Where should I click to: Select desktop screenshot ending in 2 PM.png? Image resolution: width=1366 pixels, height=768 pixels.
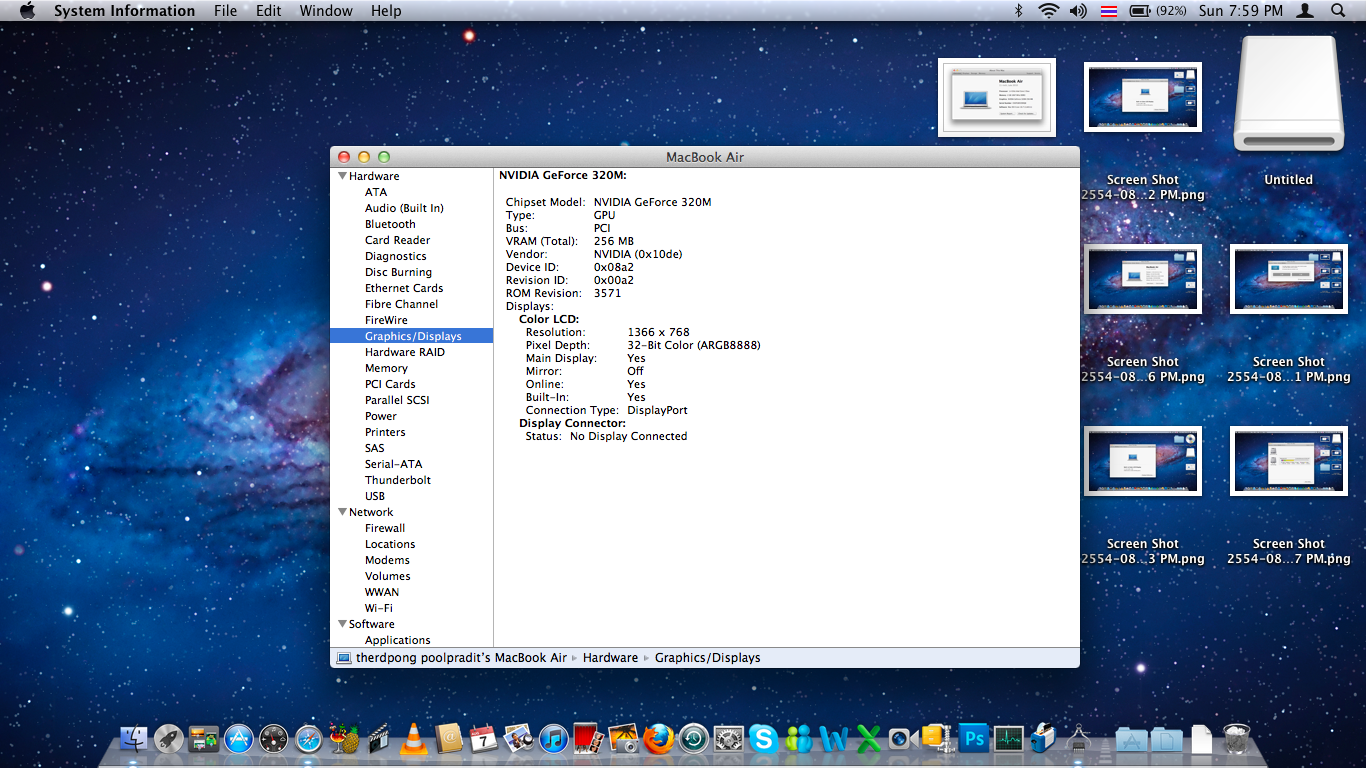click(1143, 98)
